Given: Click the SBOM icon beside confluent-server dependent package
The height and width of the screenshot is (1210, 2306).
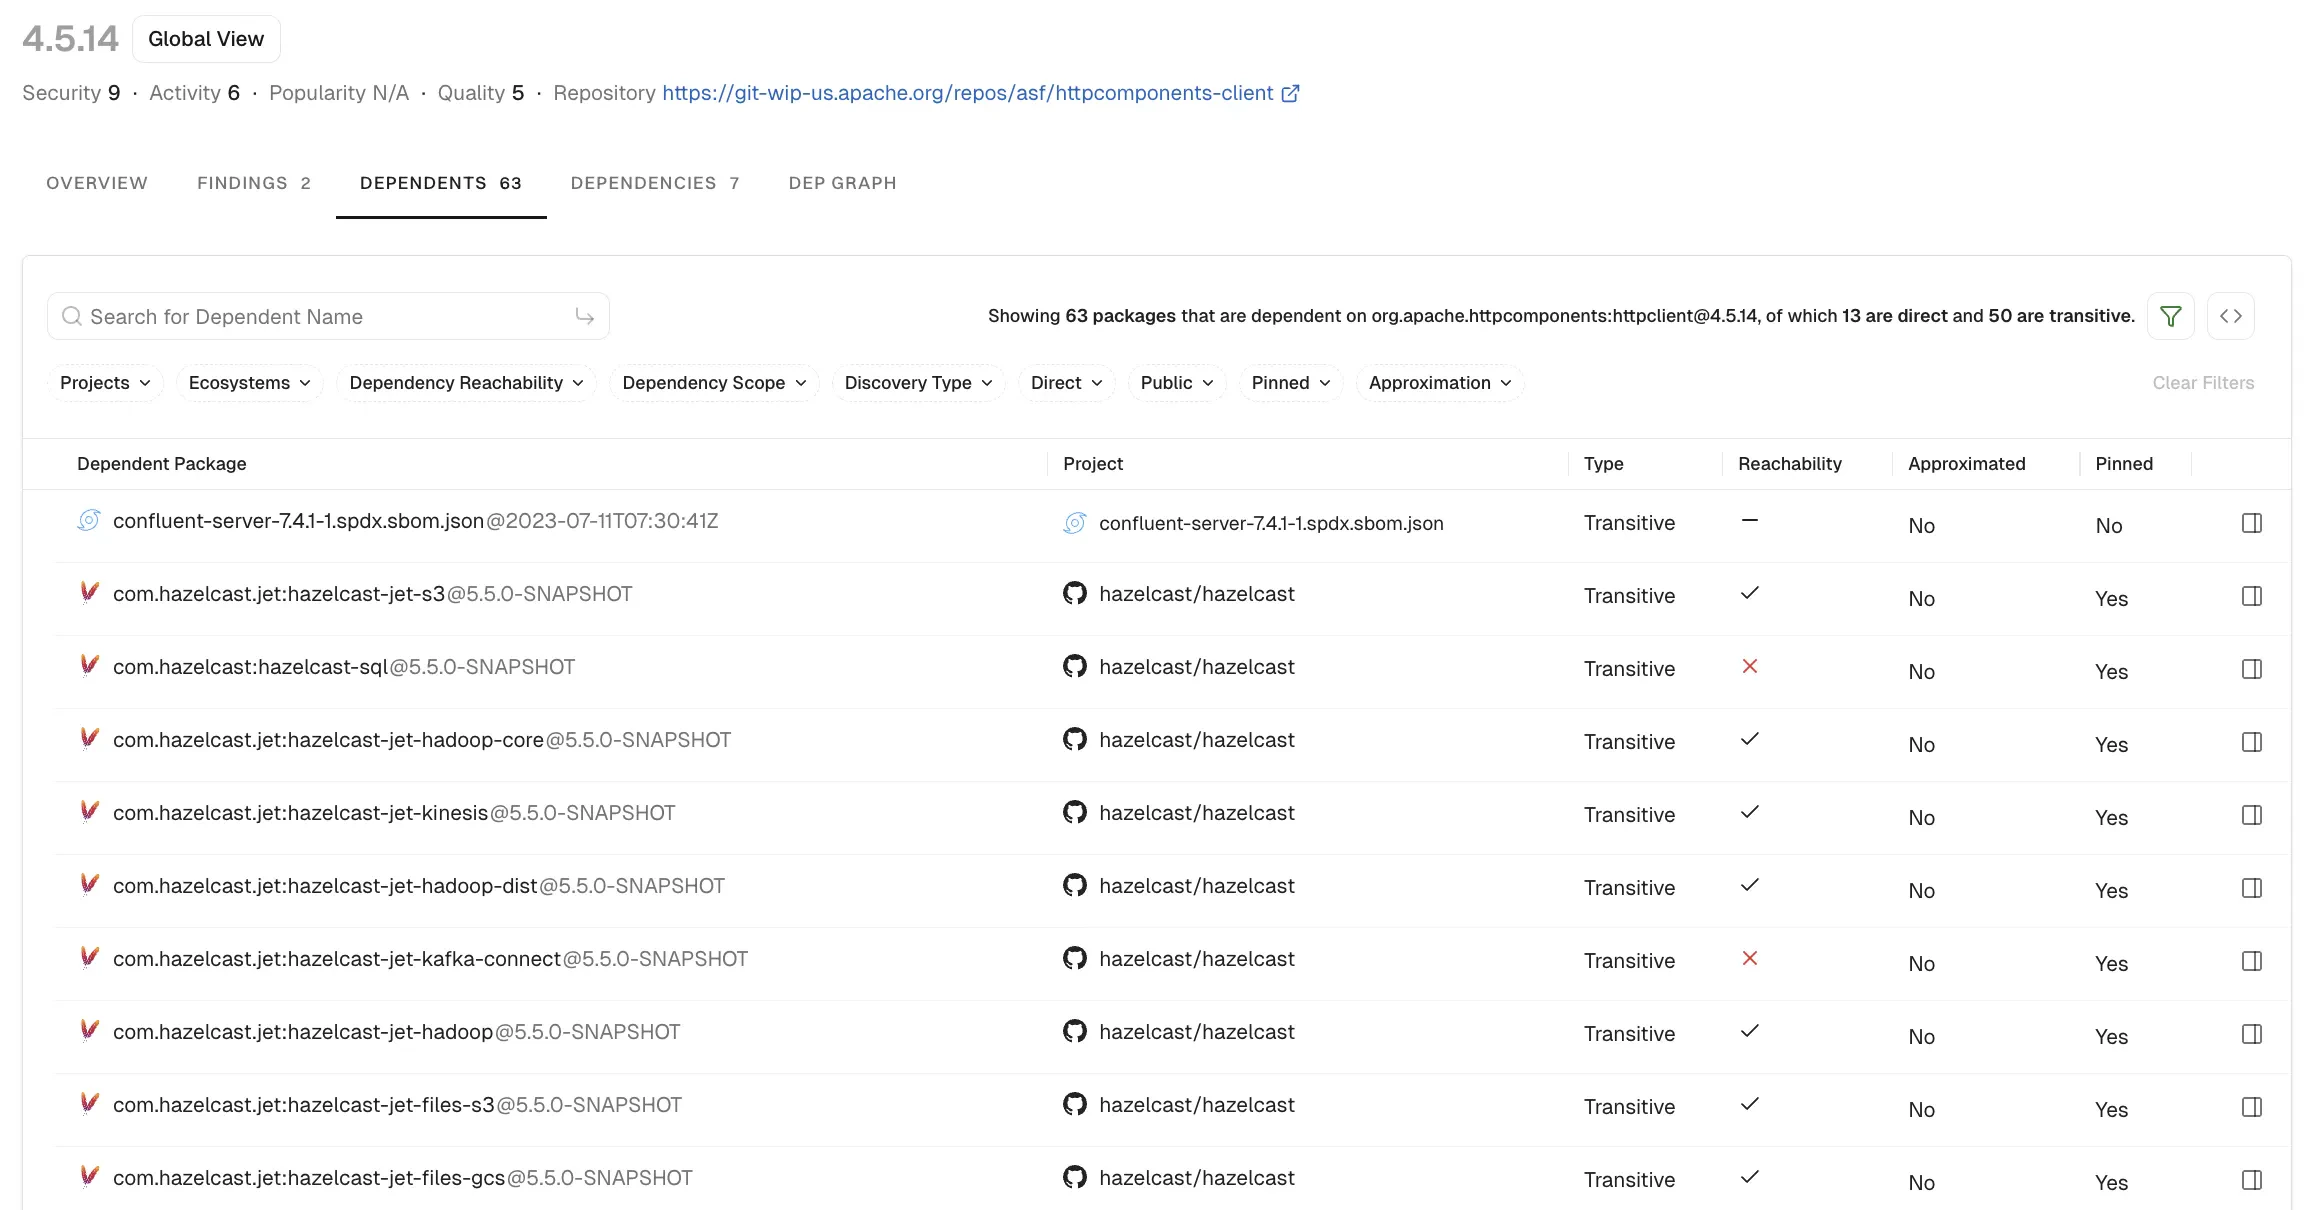Looking at the screenshot, I should coord(89,520).
